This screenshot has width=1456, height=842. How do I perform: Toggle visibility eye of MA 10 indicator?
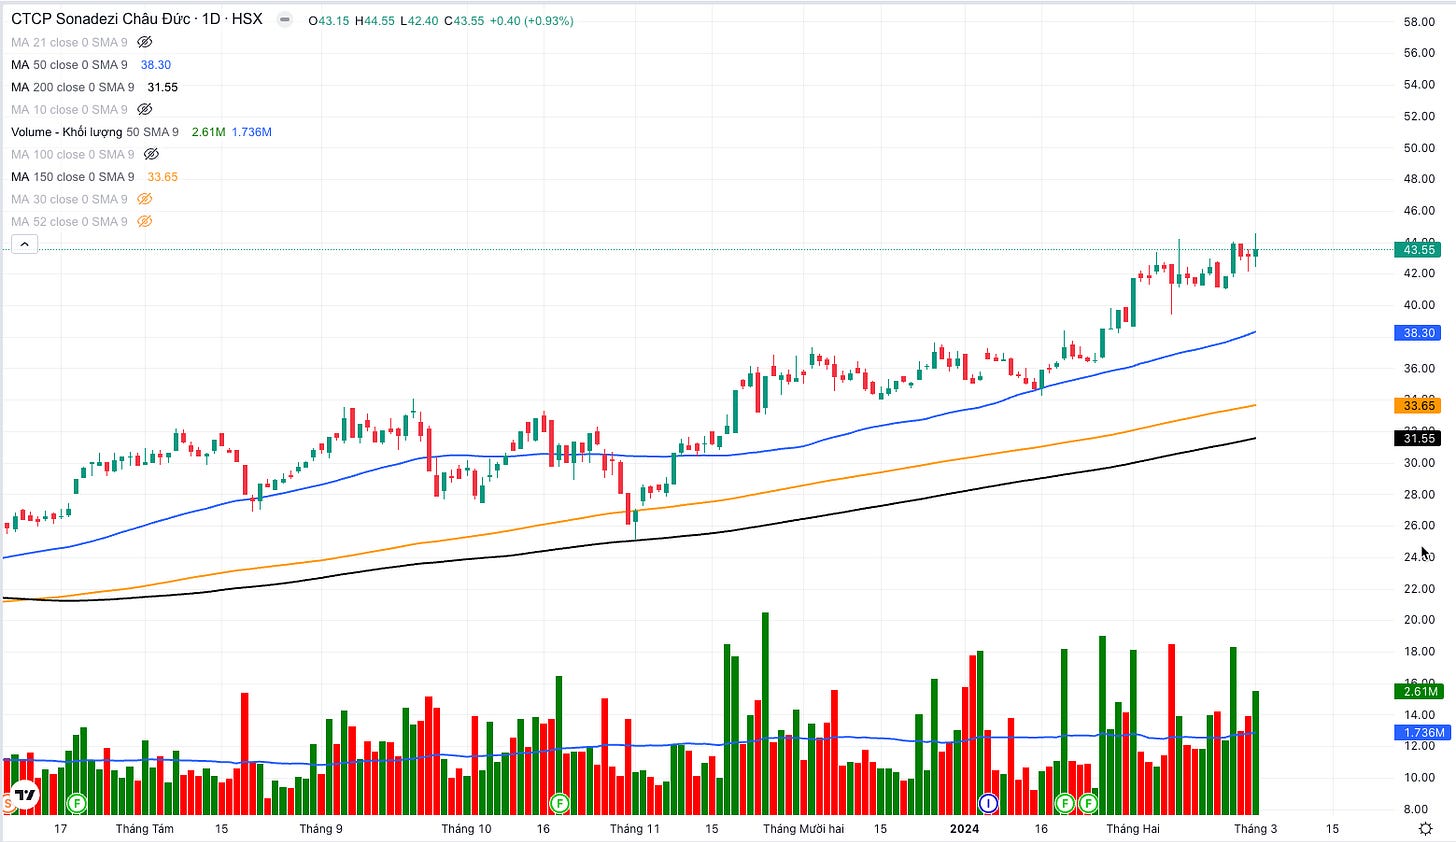click(x=144, y=109)
